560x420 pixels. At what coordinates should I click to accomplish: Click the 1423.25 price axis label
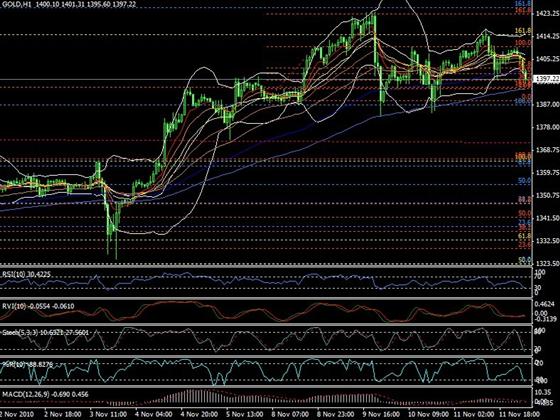click(x=548, y=14)
